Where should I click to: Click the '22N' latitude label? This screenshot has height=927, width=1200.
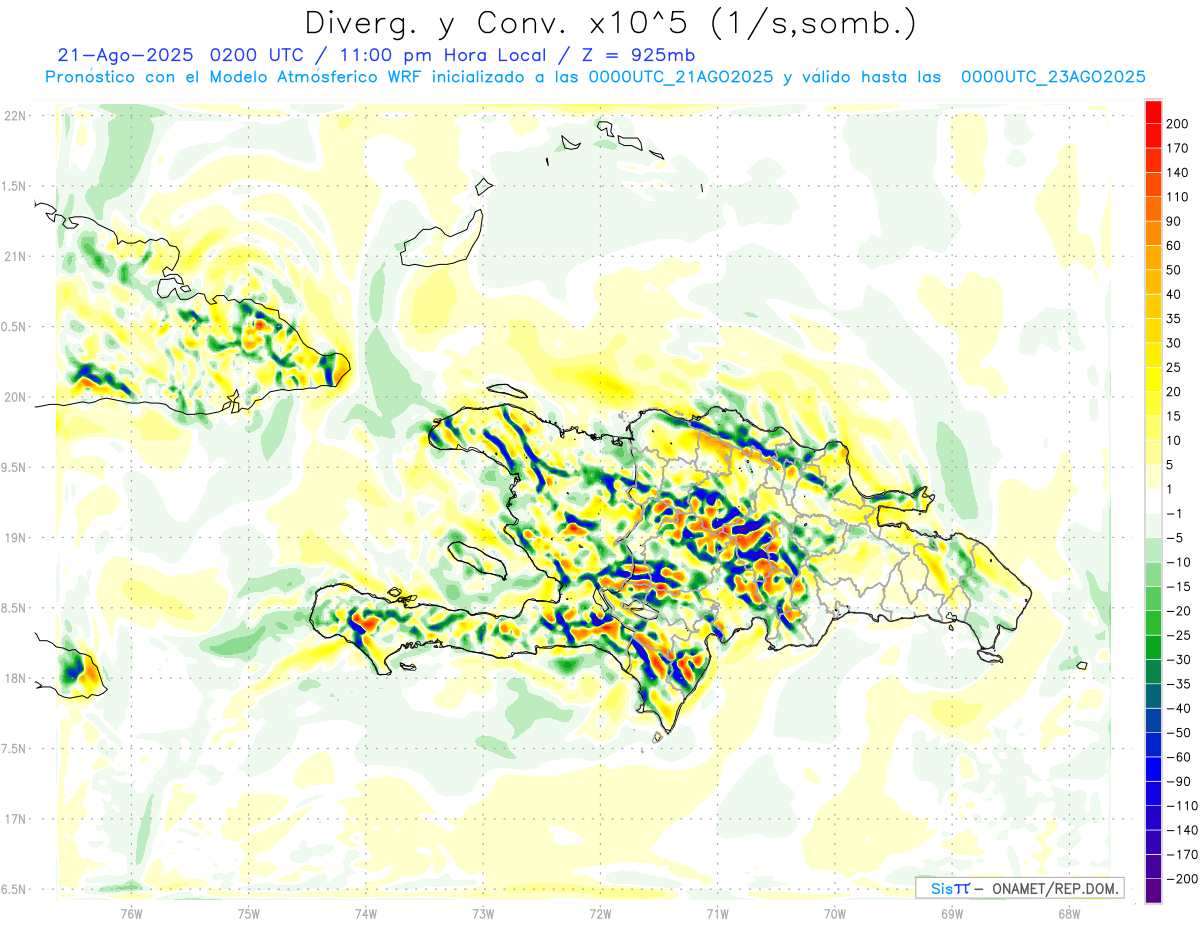point(14,116)
